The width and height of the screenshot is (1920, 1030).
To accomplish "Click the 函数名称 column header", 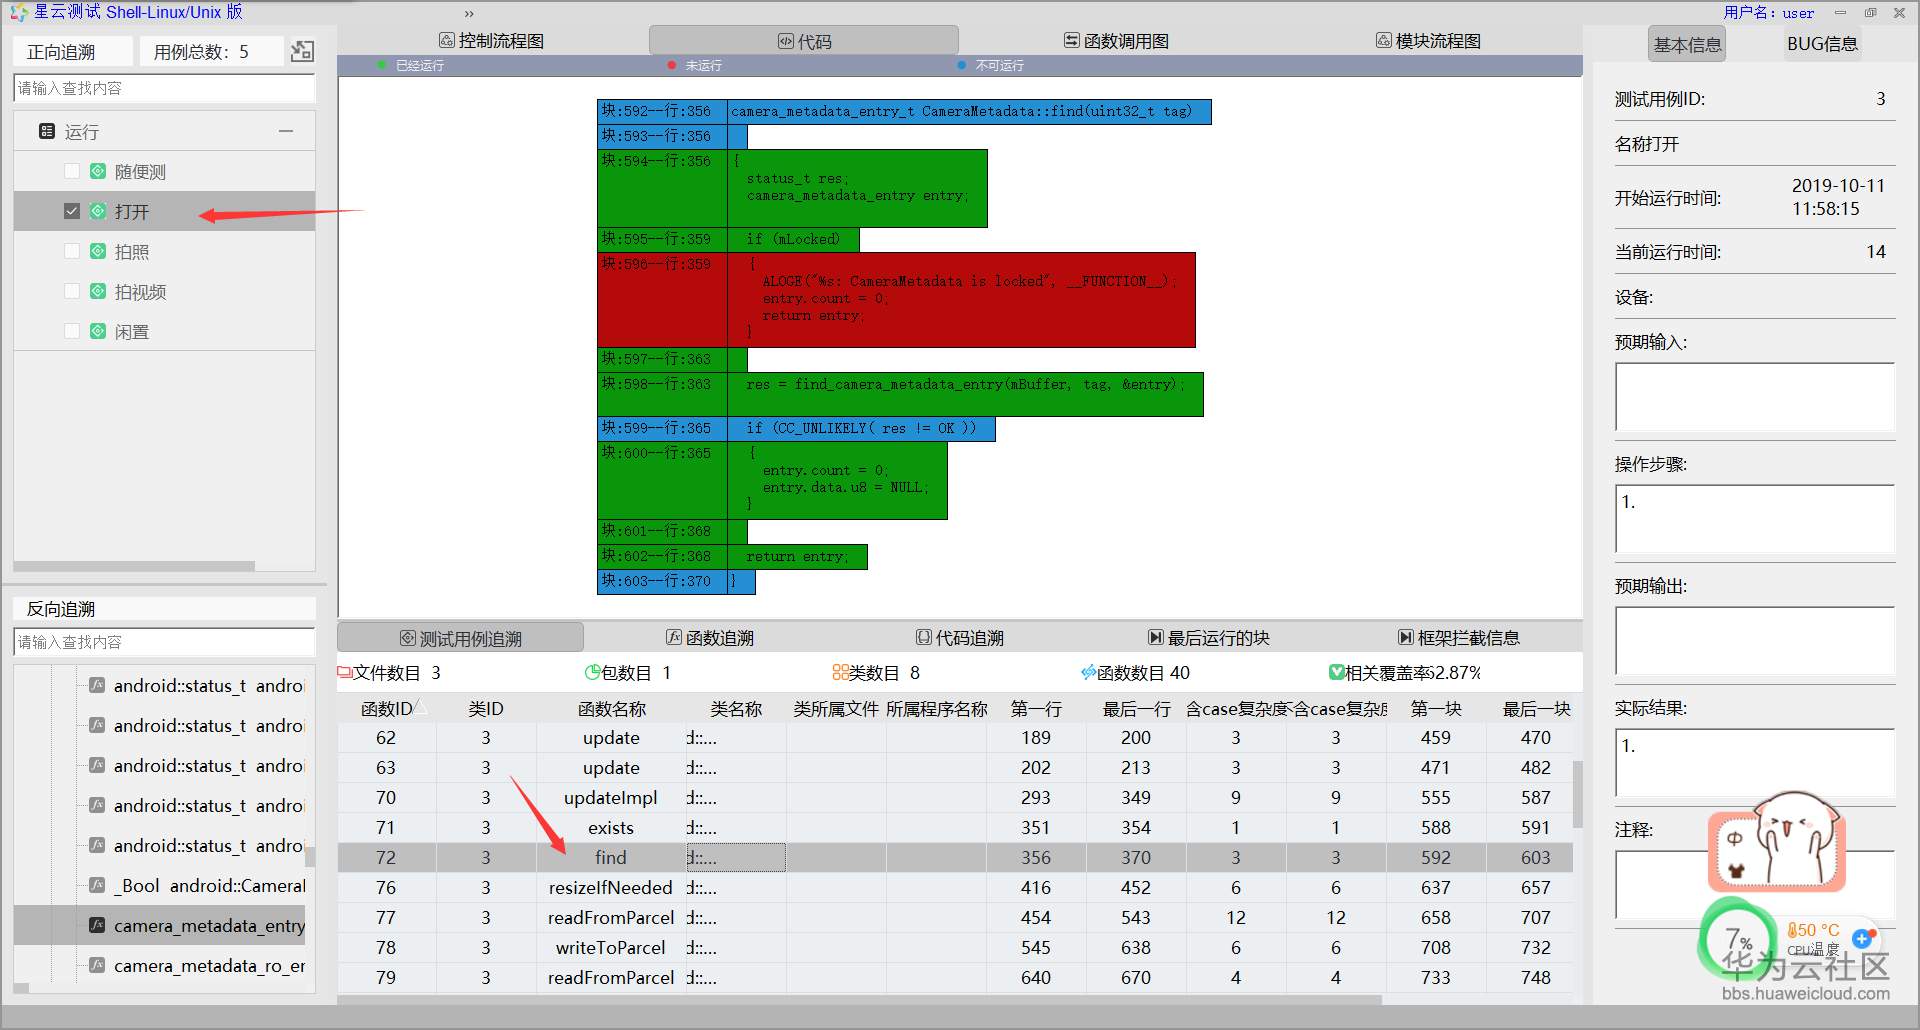I will 611,708.
